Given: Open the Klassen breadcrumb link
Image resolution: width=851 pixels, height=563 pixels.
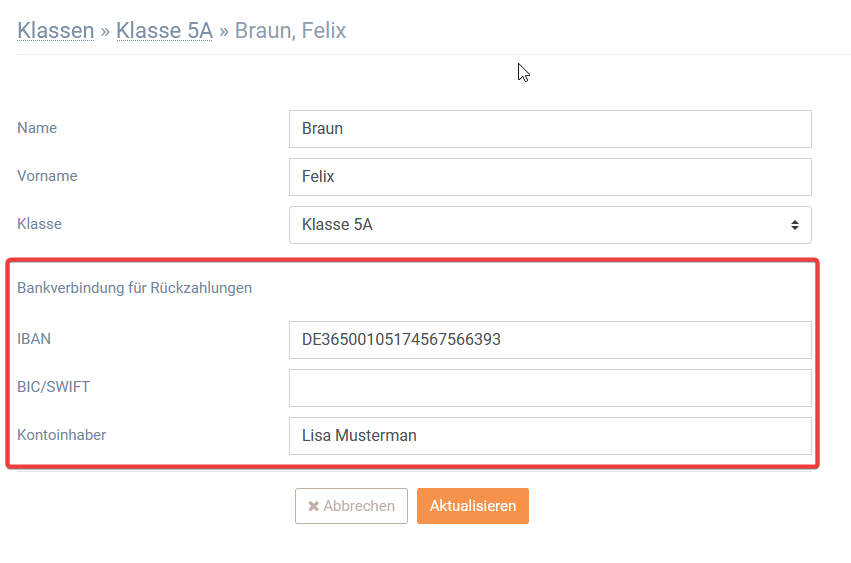Looking at the screenshot, I should pyautogui.click(x=55, y=30).
